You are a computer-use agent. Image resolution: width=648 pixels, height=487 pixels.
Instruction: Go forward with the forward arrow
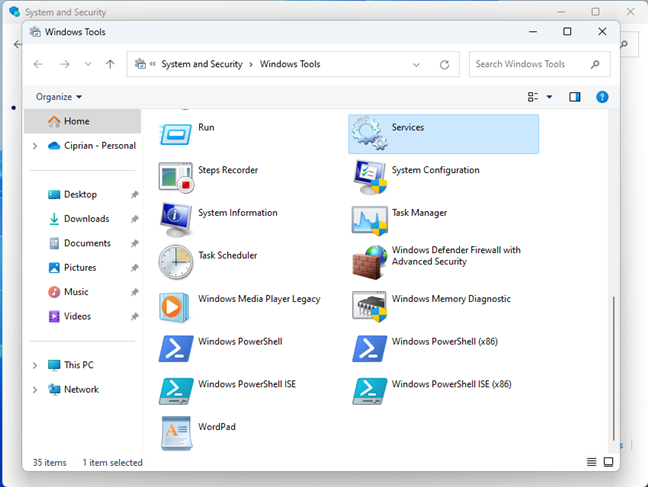(64, 64)
